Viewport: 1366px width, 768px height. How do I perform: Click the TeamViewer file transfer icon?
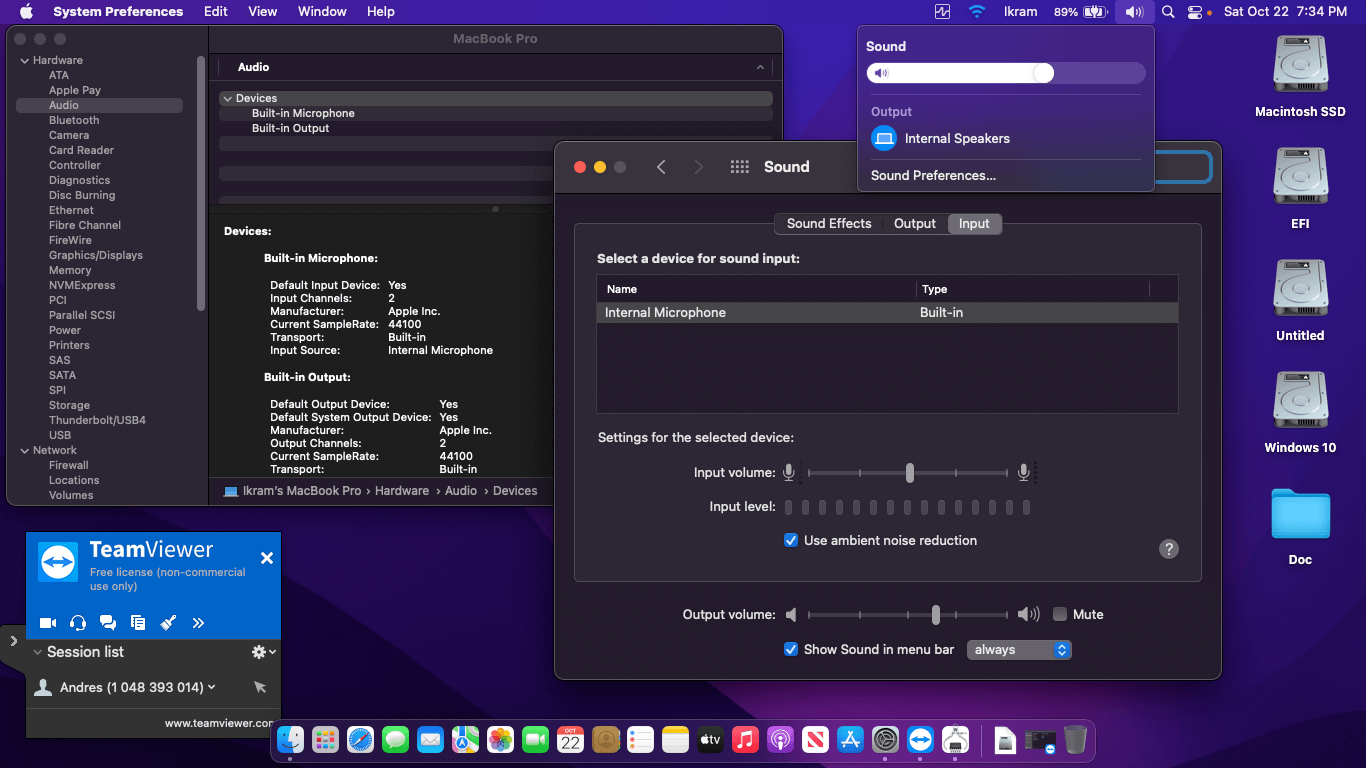click(138, 623)
